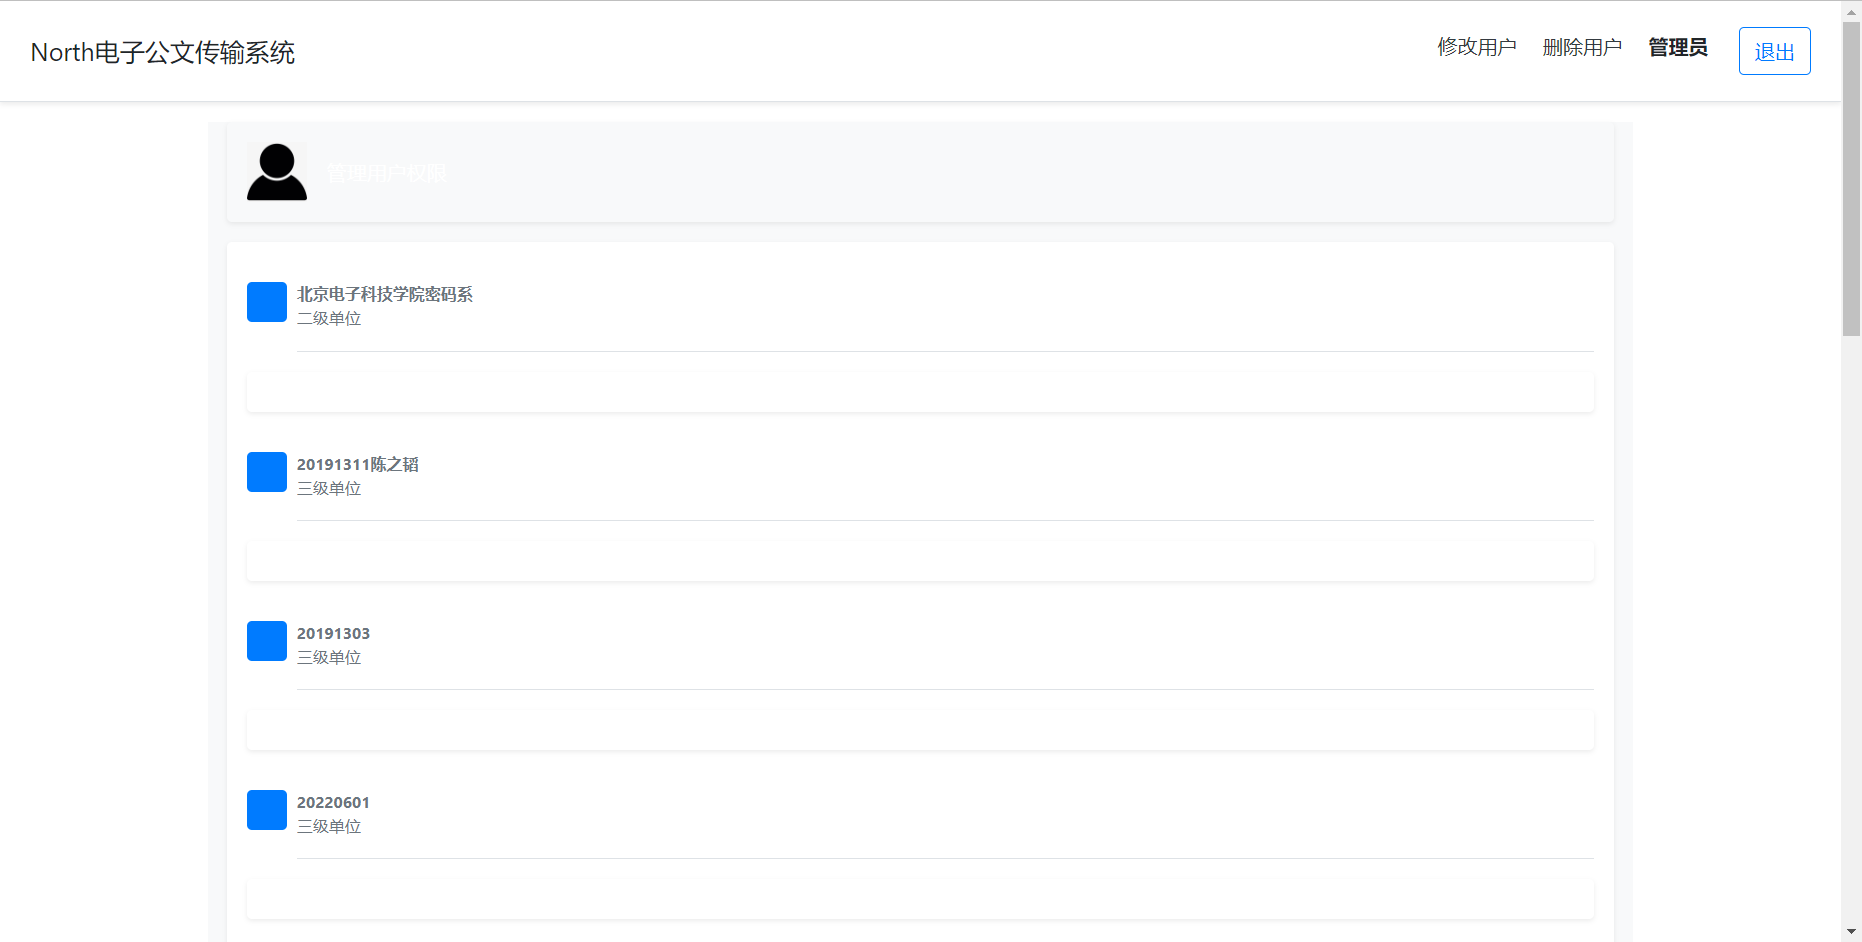Click the scrollbar down arrow
The image size is (1862, 942).
click(x=1851, y=932)
